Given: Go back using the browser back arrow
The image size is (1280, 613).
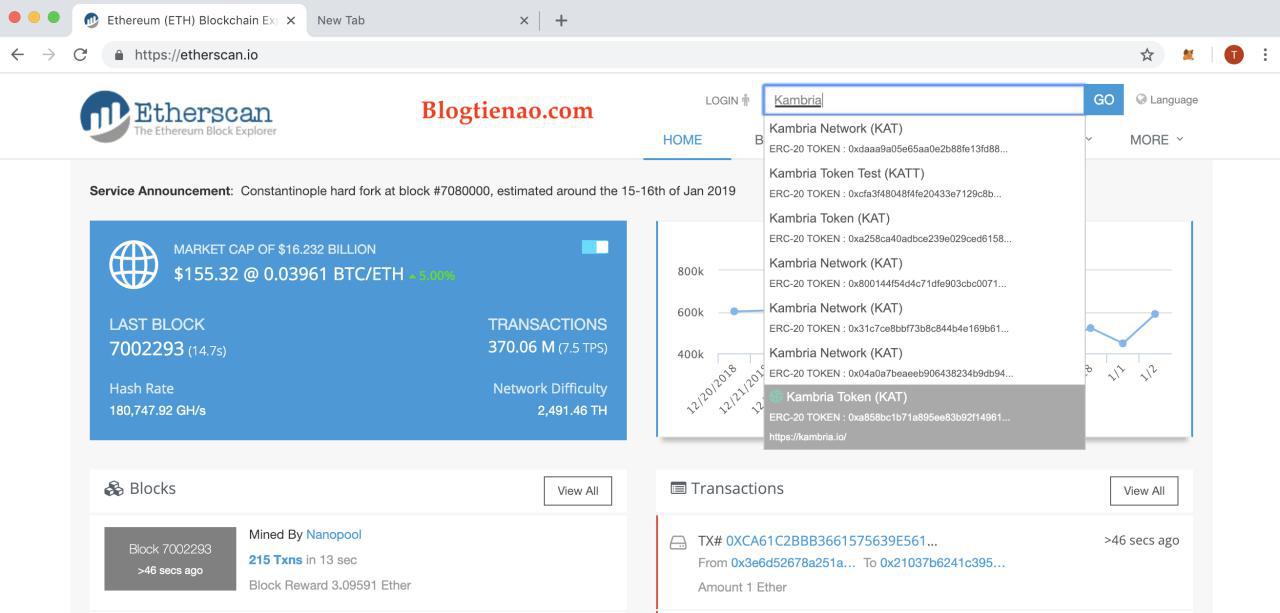Looking at the screenshot, I should [17, 54].
